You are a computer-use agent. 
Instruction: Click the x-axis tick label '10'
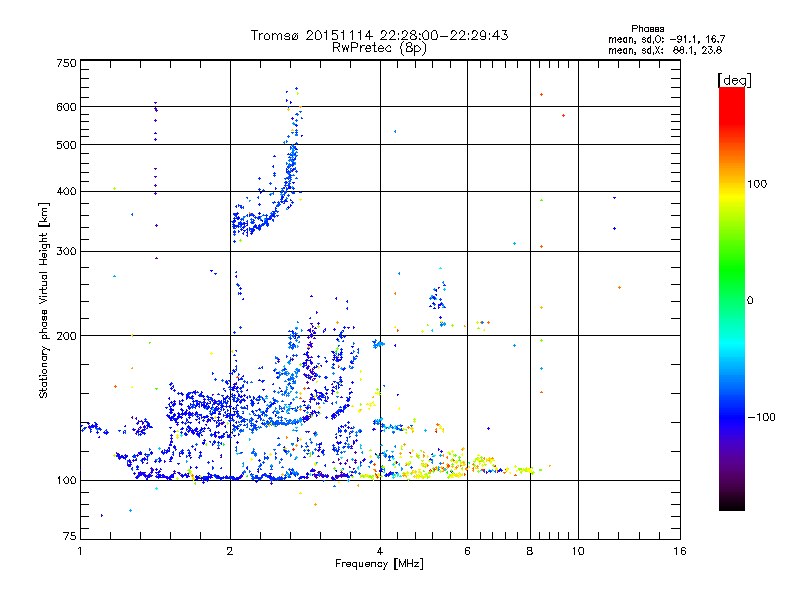tap(578, 551)
